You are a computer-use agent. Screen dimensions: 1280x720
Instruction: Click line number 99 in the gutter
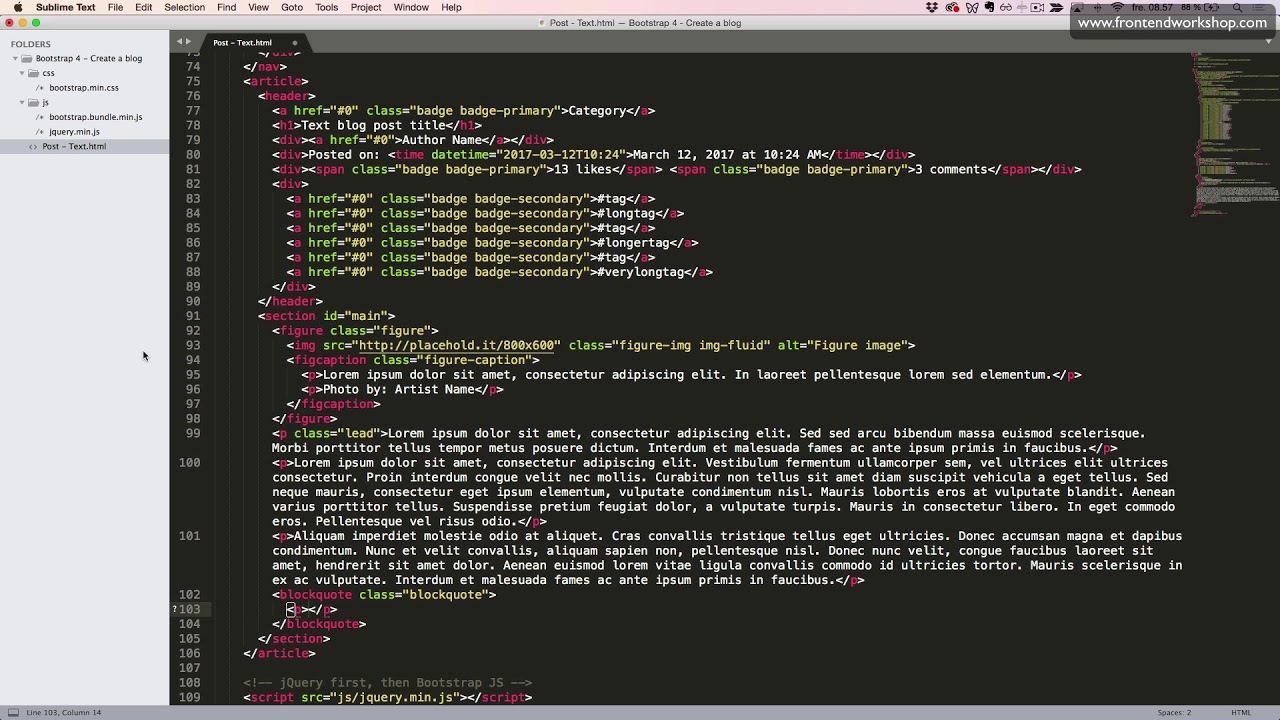click(192, 433)
